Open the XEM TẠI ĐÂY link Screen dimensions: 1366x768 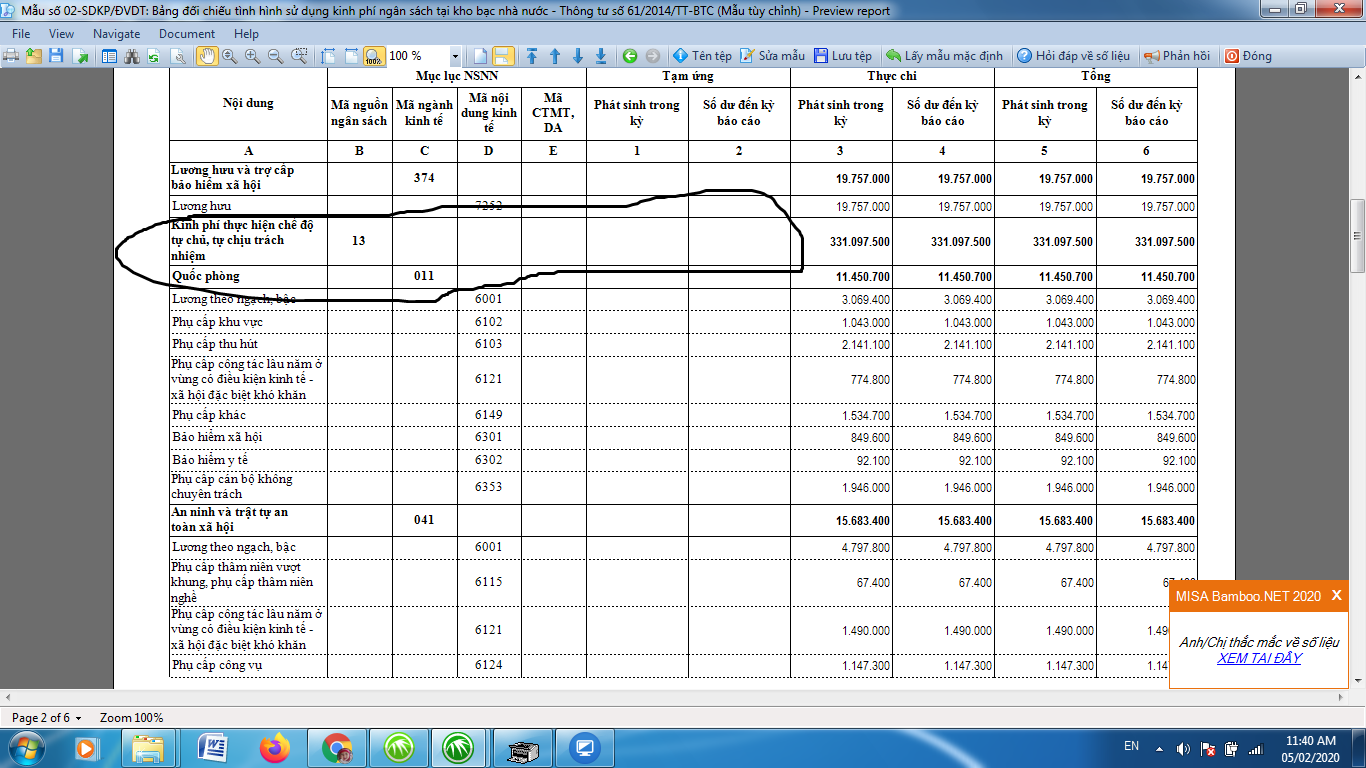(1258, 658)
